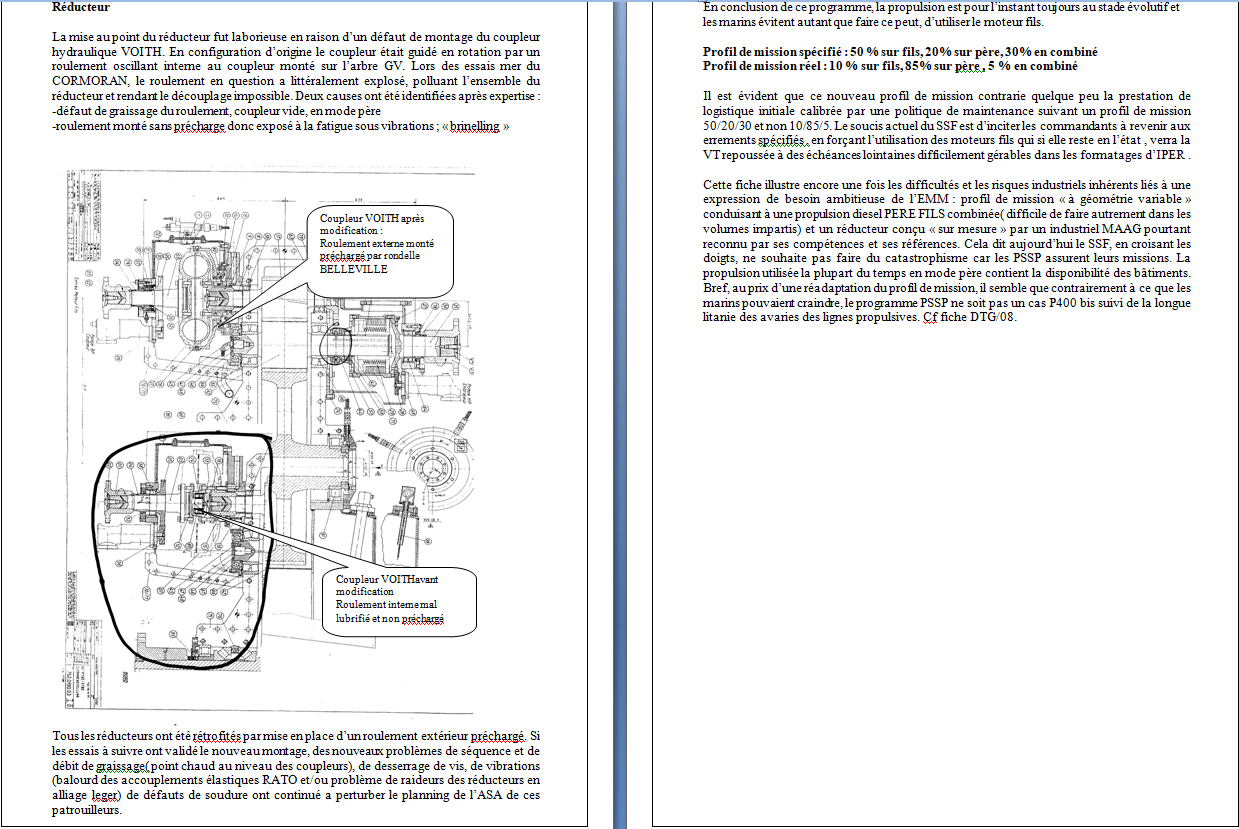This screenshot has width=1239, height=829.
Task: Click the paragraph starting "Il est évident"
Action: coord(947,126)
